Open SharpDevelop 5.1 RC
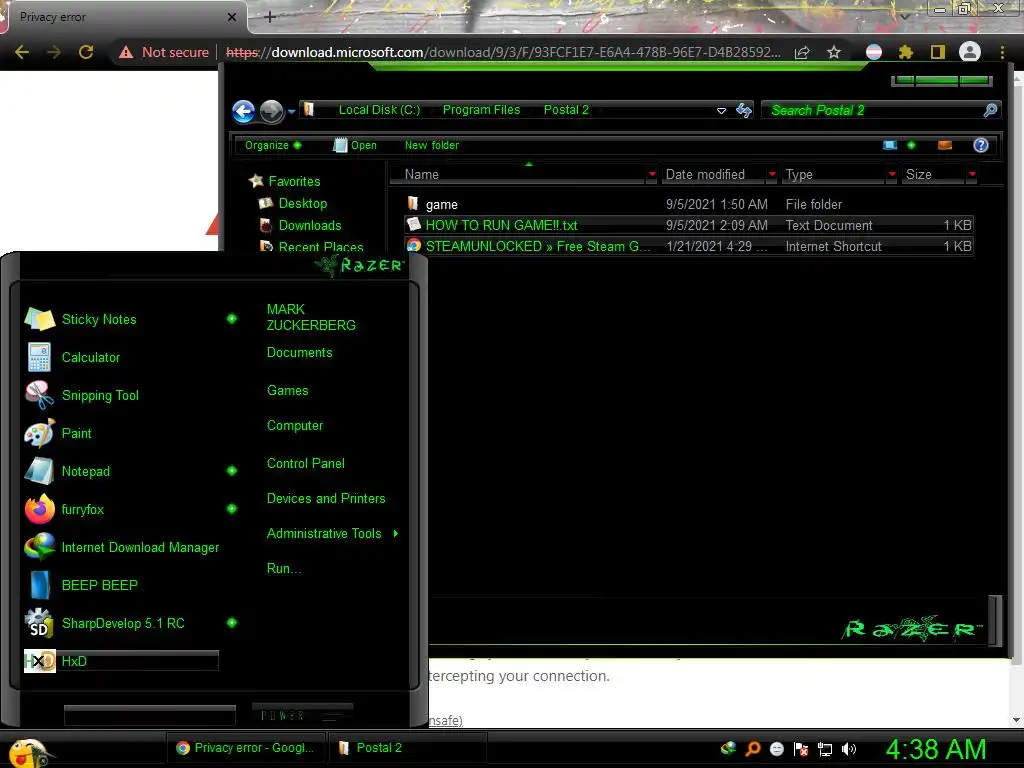1024x768 pixels. pyautogui.click(x=121, y=623)
